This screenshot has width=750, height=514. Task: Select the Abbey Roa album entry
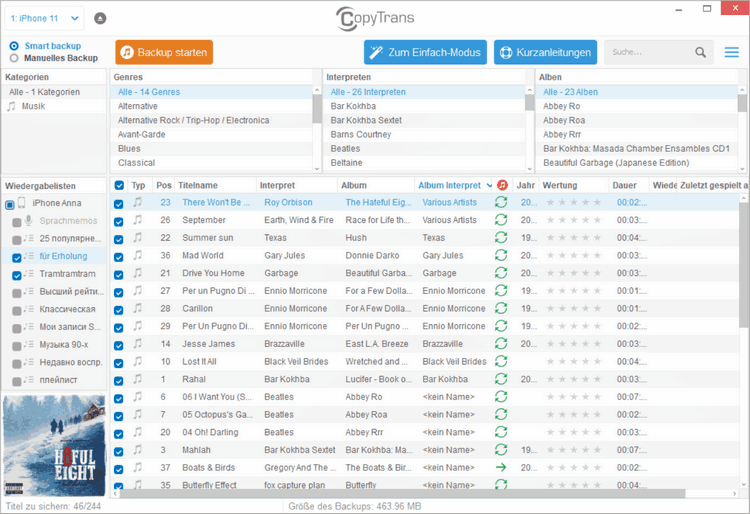click(637, 120)
